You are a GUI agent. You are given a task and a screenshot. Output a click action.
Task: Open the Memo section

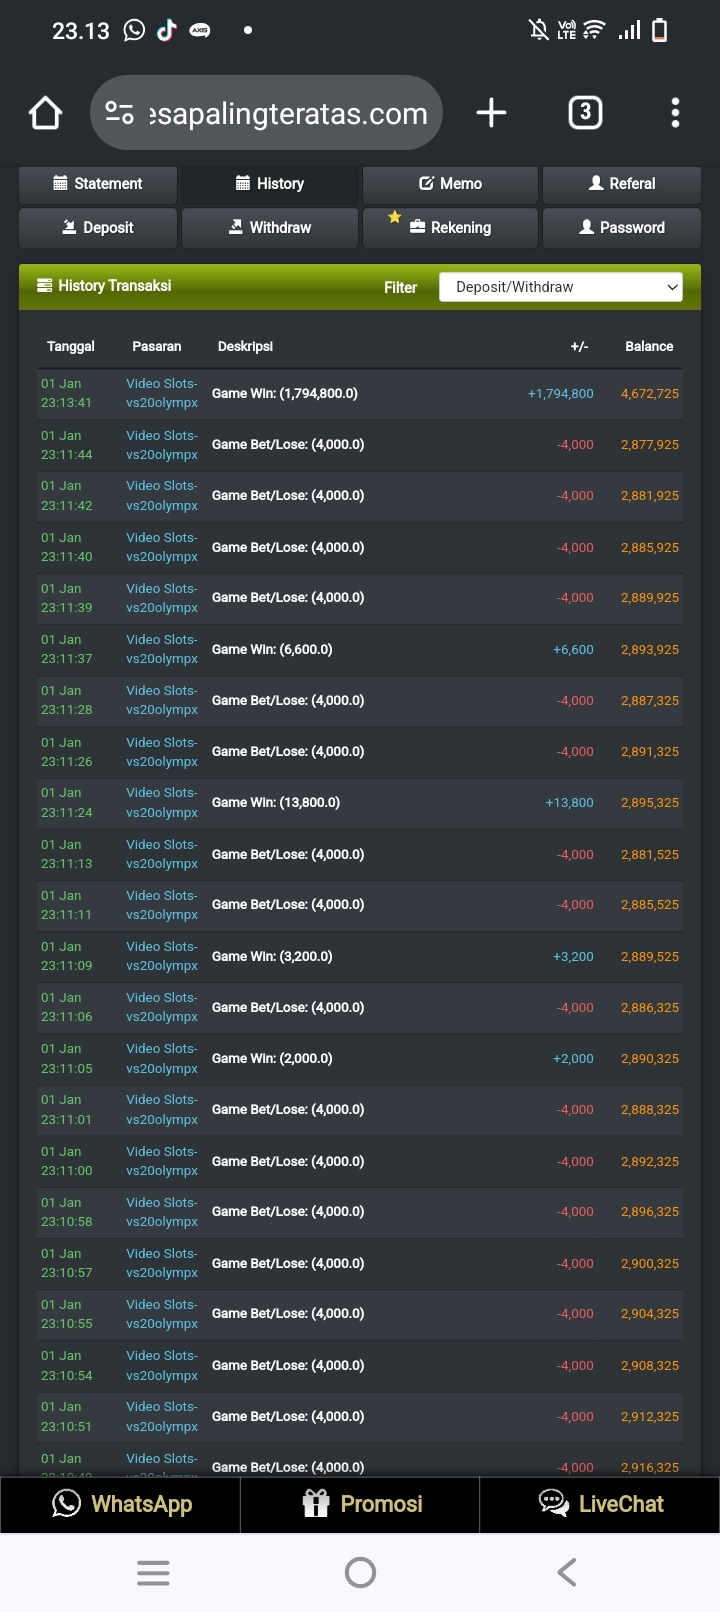click(450, 184)
